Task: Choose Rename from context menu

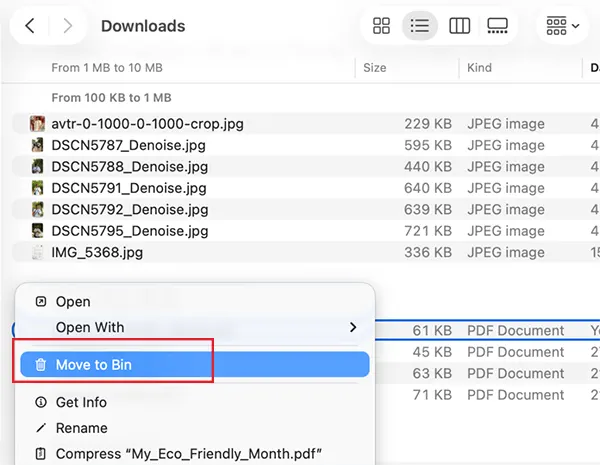Action: [x=195, y=428]
